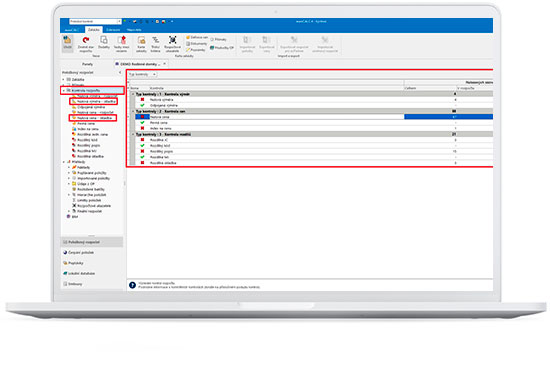Expand the Náklady tree node
The width and height of the screenshot is (550, 382).
(69, 168)
